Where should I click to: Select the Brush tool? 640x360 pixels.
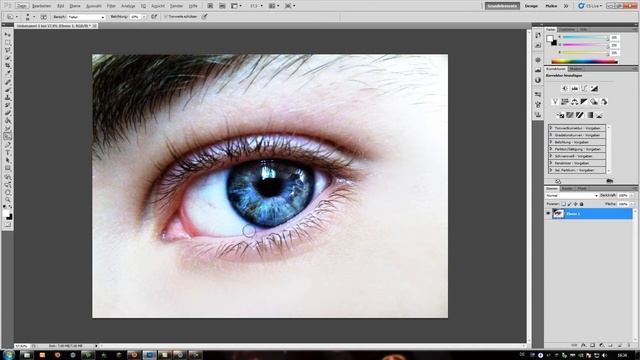tap(8, 89)
